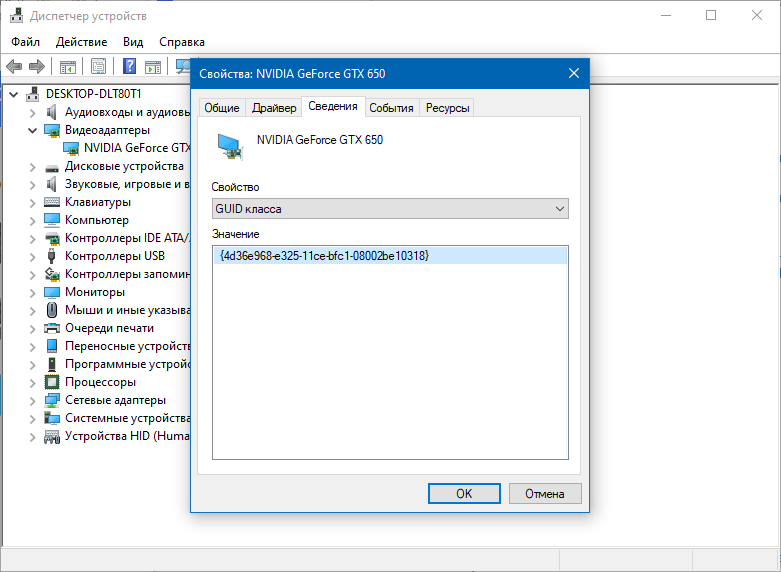Image resolution: width=781 pixels, height=572 pixels.
Task: Switch to the Ресурсы tab
Action: pos(447,108)
